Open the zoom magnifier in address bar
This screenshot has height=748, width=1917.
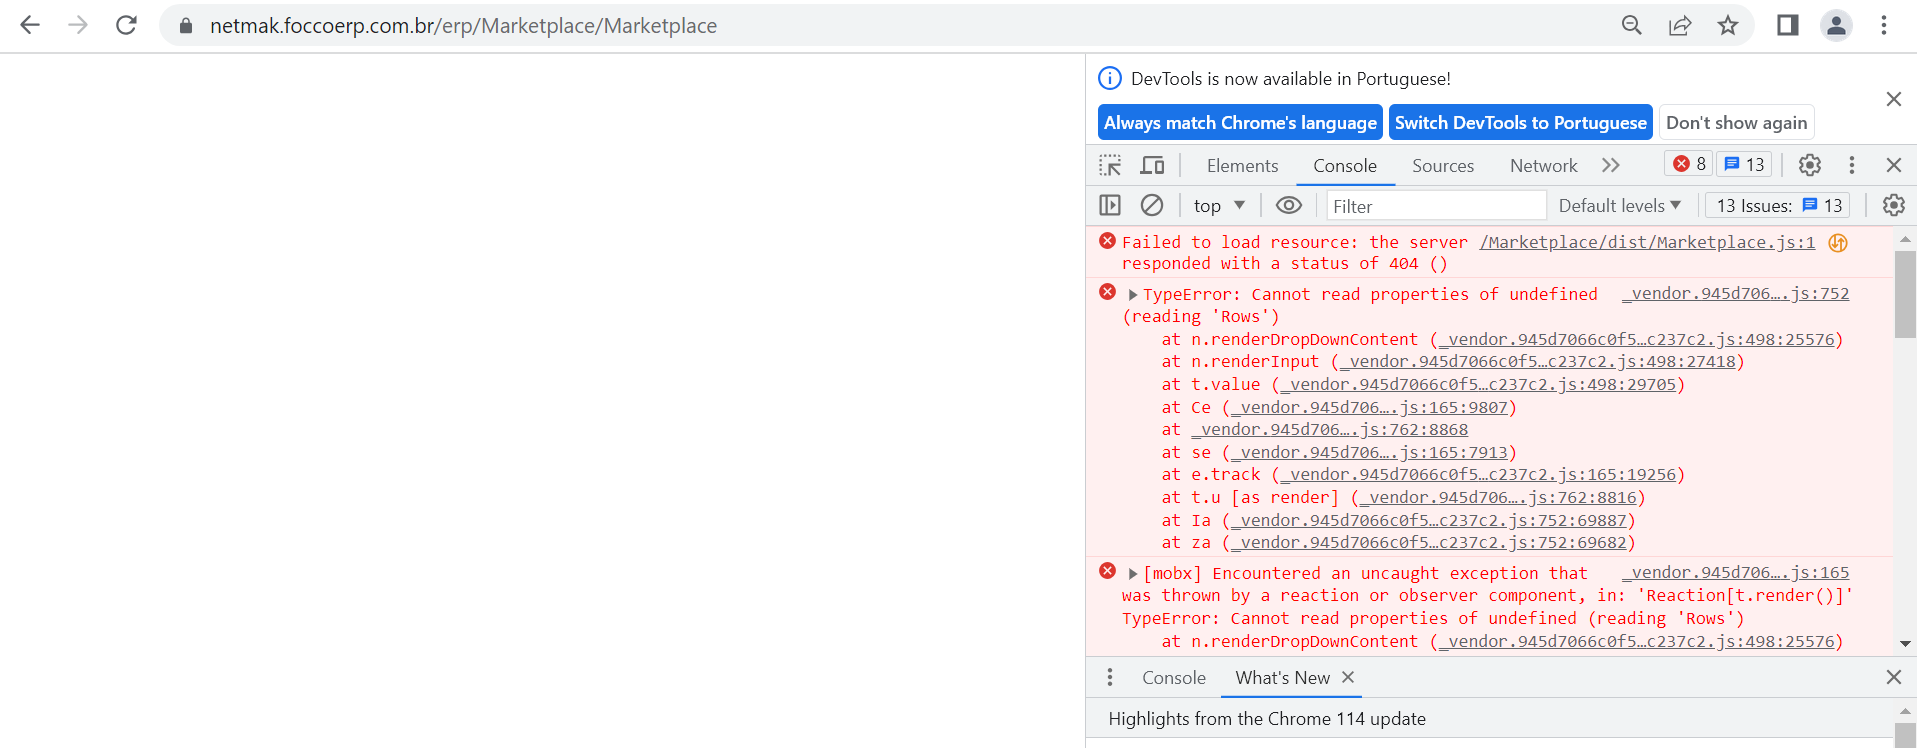click(1632, 26)
